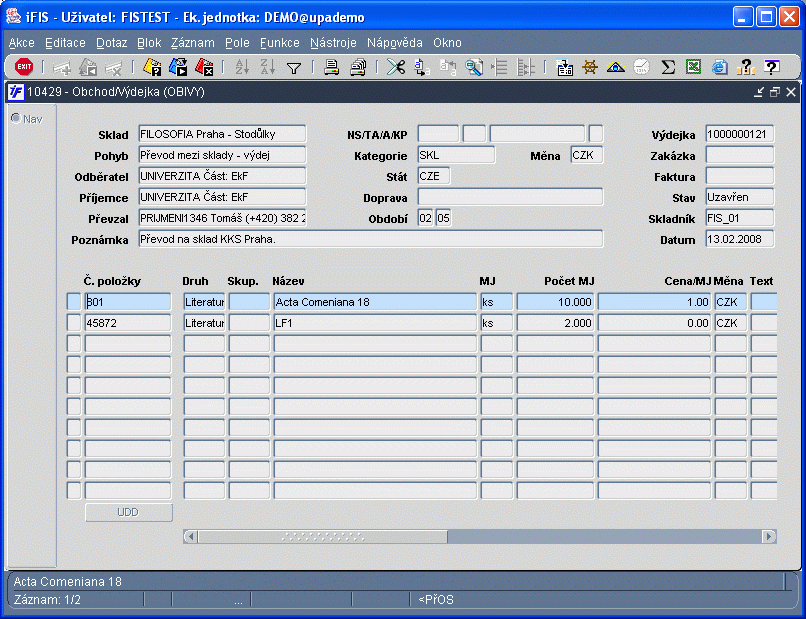Click the grayed tree list icon
806x619 pixels.
[x=526, y=67]
